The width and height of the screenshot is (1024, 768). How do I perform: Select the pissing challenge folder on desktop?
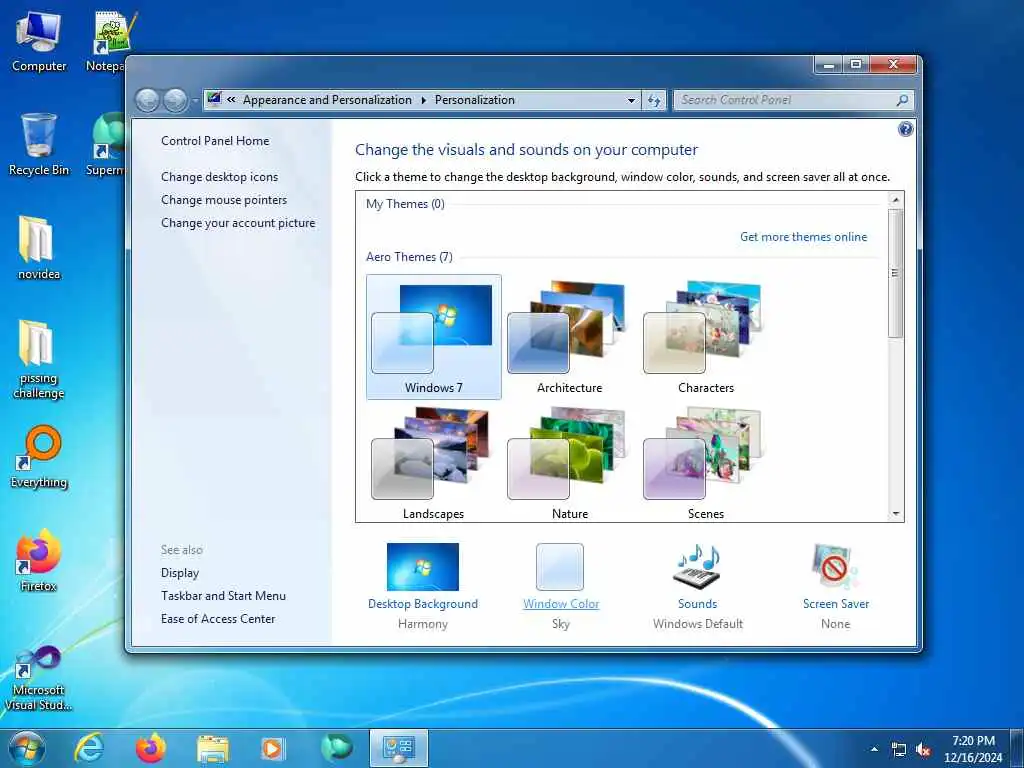tap(39, 359)
